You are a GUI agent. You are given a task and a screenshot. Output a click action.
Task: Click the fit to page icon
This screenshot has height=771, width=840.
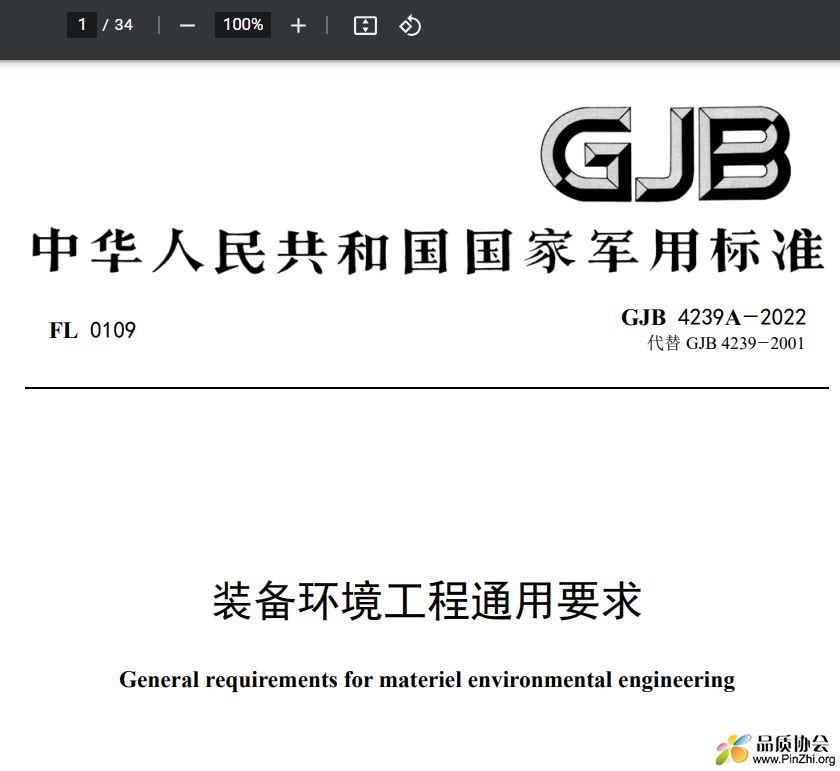[365, 25]
